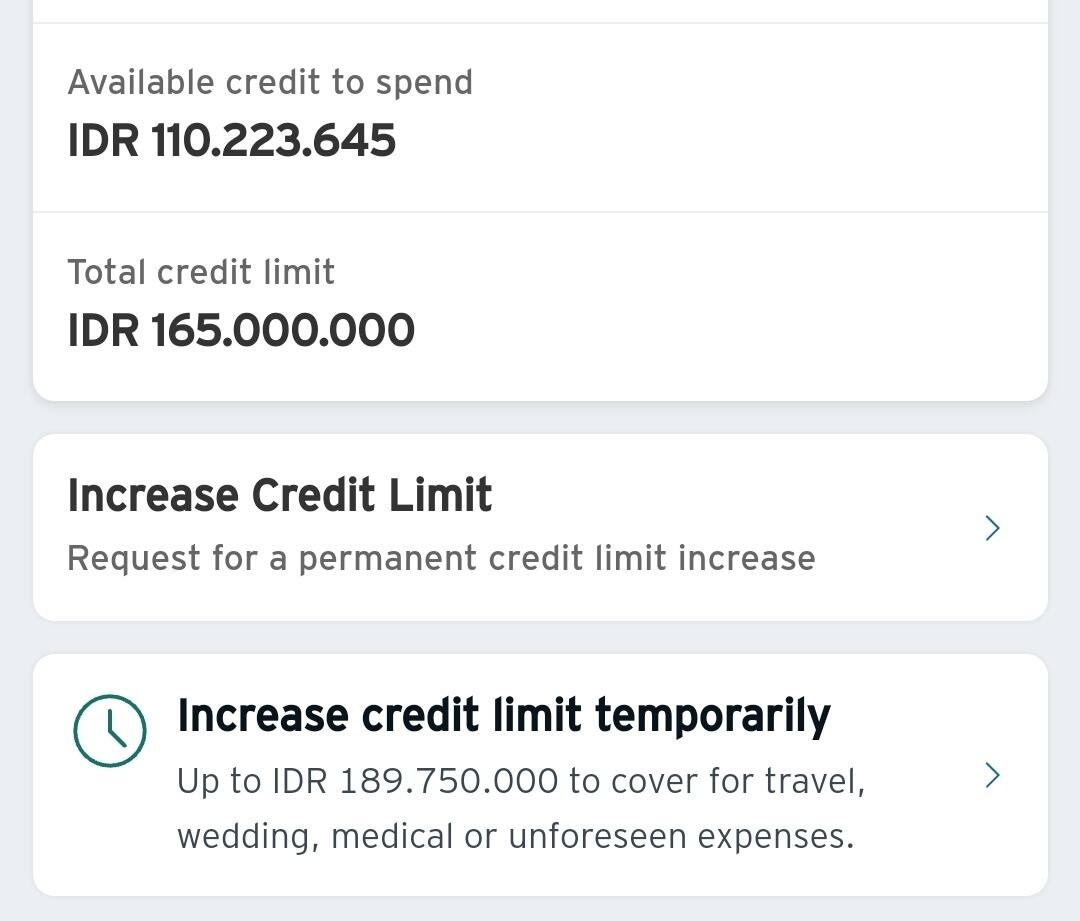Click the 'IDR' prefix of total credit limit
The height and width of the screenshot is (921, 1080).
pos(103,331)
